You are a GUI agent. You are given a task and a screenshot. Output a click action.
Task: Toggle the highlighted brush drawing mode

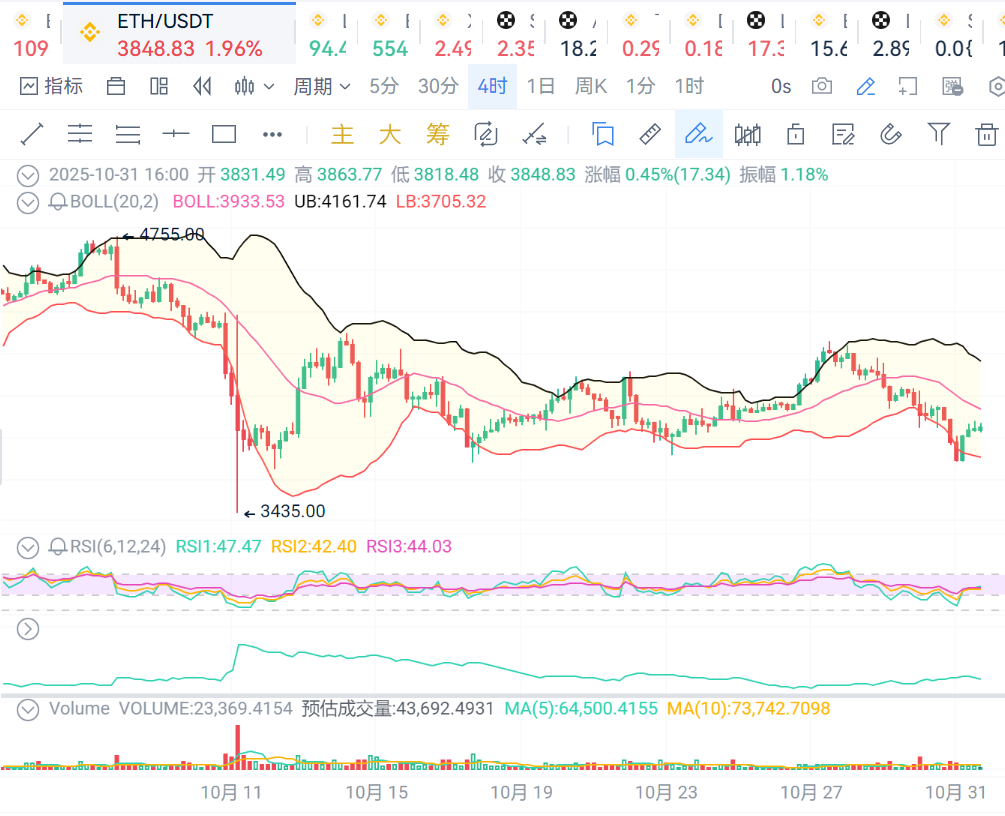point(698,134)
